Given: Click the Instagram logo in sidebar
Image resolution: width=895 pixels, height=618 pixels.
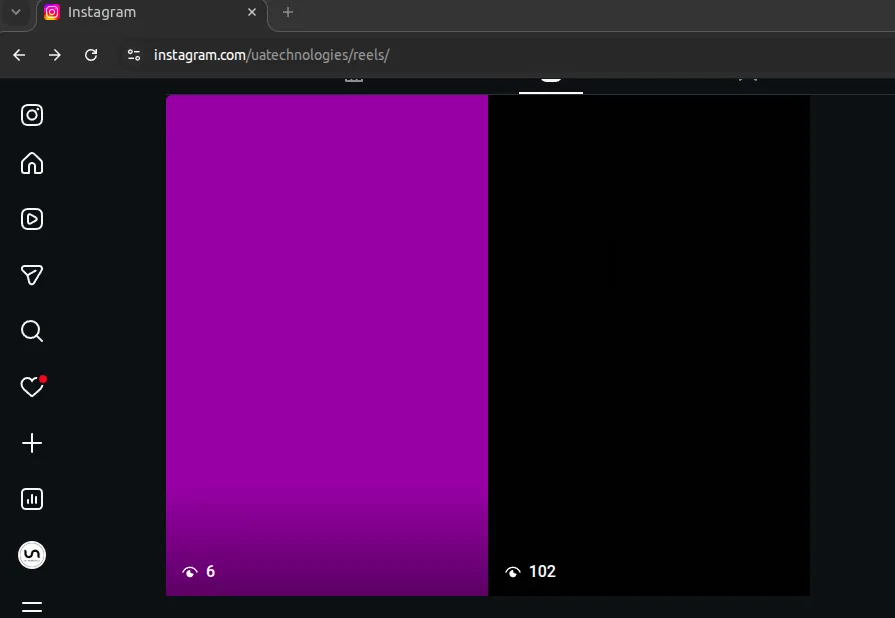Looking at the screenshot, I should coord(32,115).
